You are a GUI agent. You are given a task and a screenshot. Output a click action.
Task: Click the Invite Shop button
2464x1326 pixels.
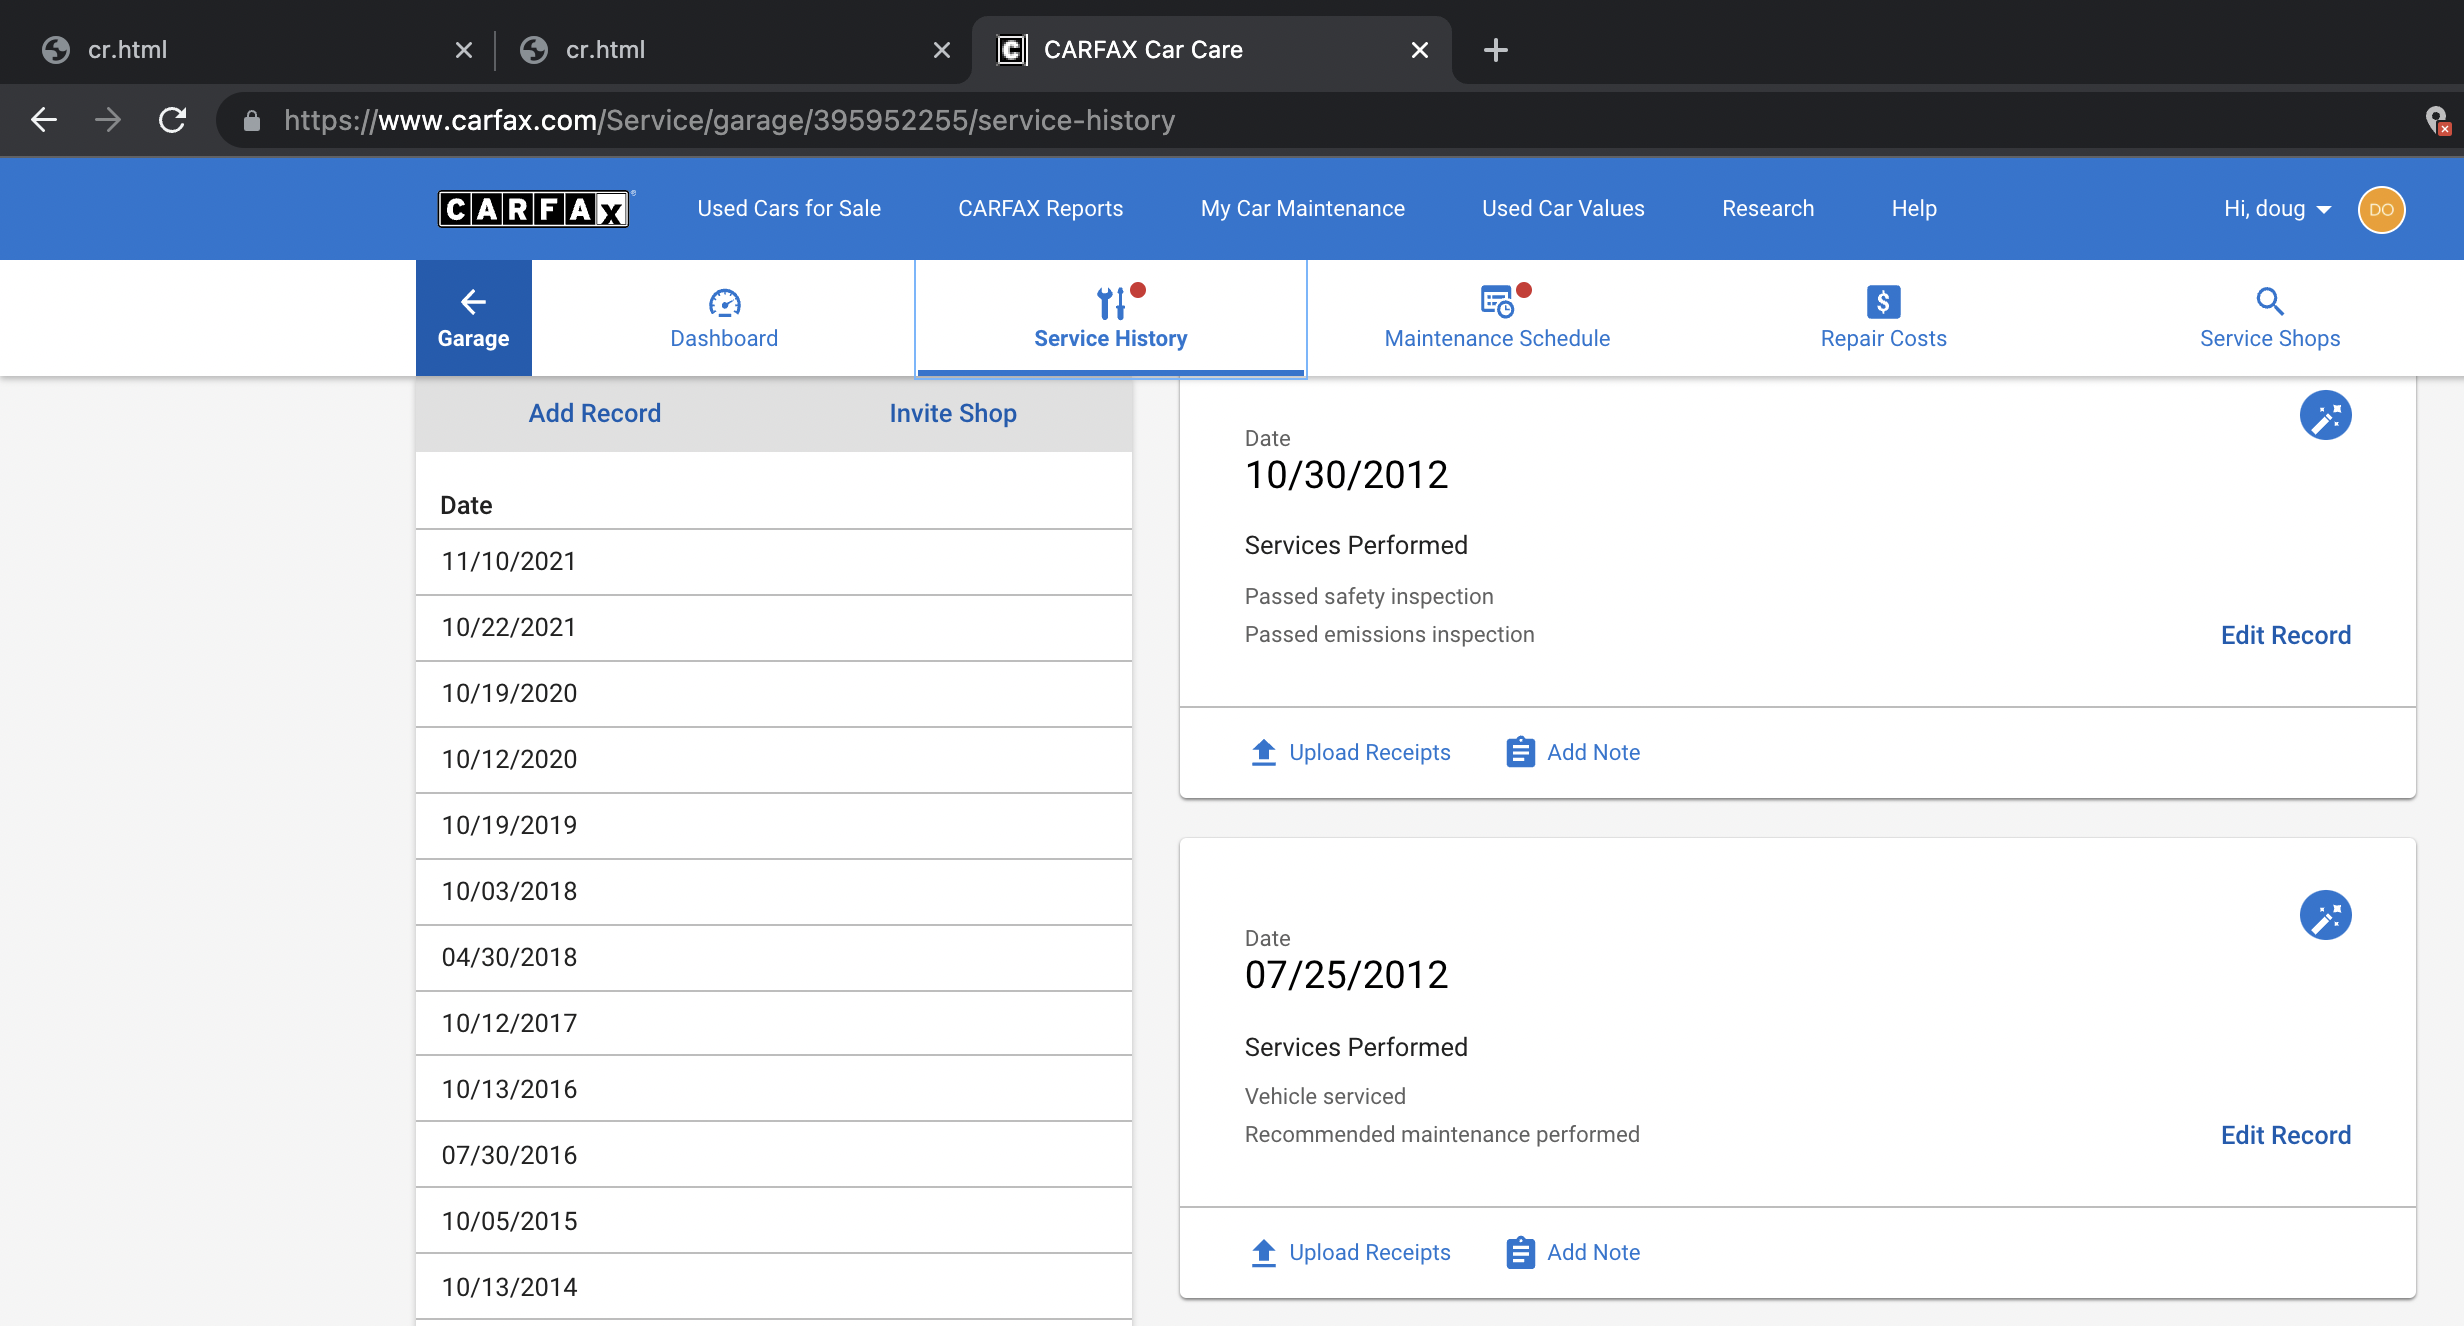pyautogui.click(x=953, y=413)
